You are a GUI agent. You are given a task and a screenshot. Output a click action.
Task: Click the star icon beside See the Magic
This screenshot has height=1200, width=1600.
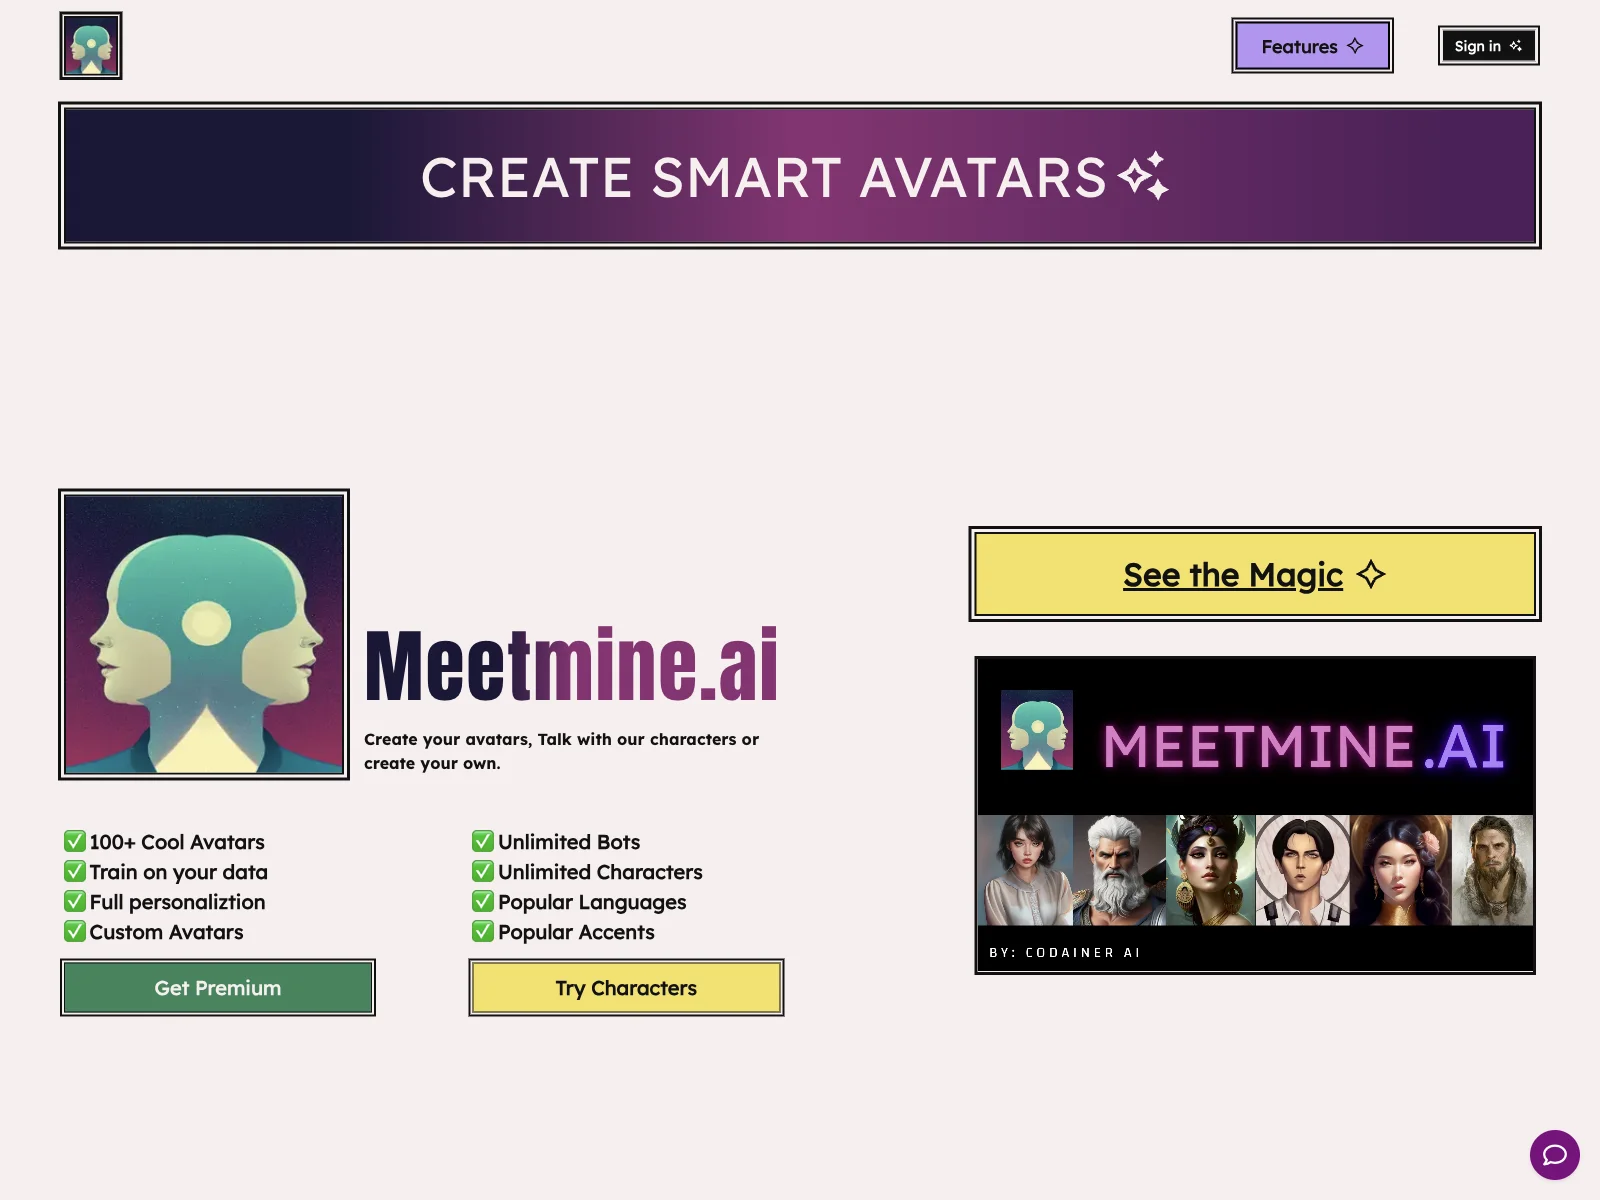(1371, 574)
